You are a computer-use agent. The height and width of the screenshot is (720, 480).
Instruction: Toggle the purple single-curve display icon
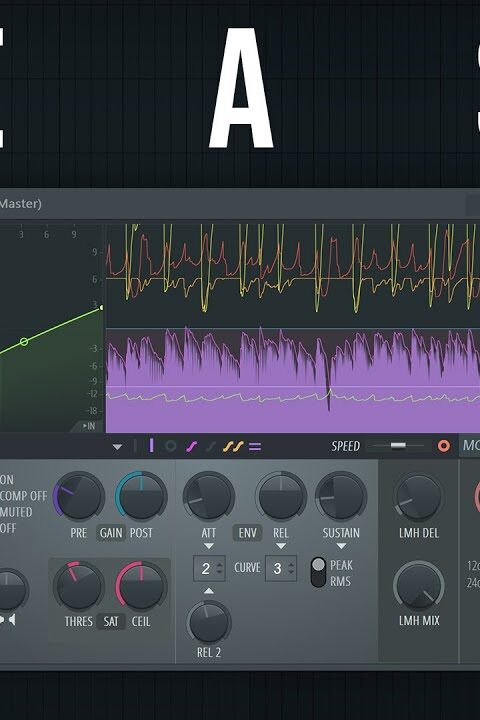pyautogui.click(x=192, y=446)
